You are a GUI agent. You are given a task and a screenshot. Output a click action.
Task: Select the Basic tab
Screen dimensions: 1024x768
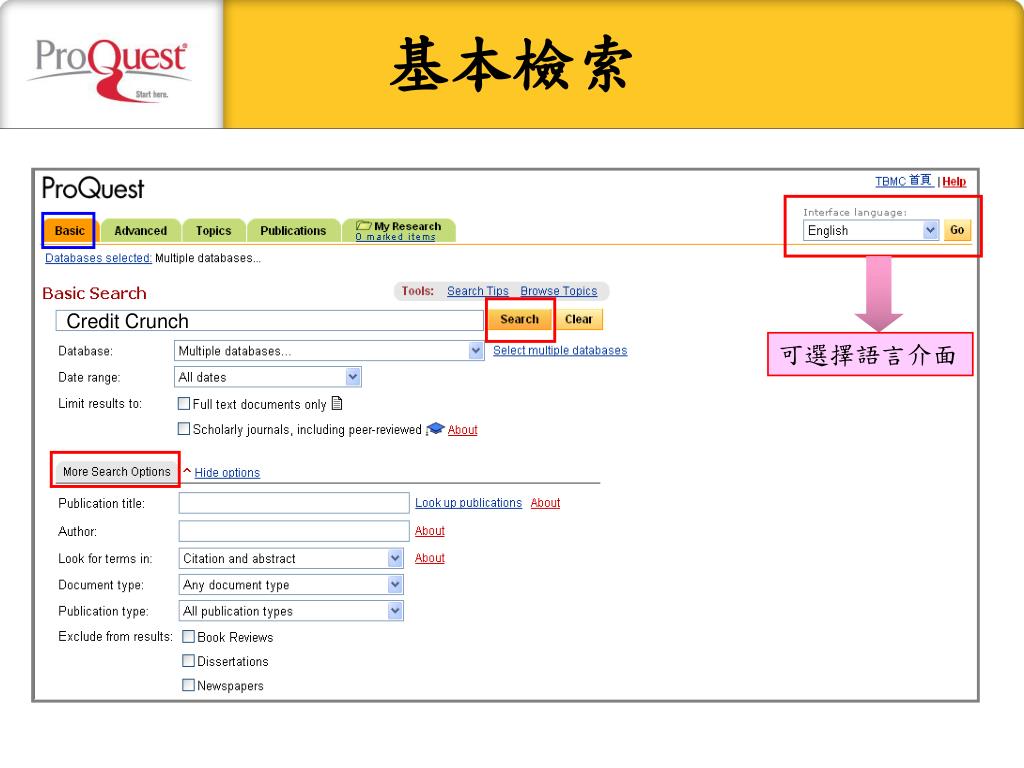[x=70, y=231]
